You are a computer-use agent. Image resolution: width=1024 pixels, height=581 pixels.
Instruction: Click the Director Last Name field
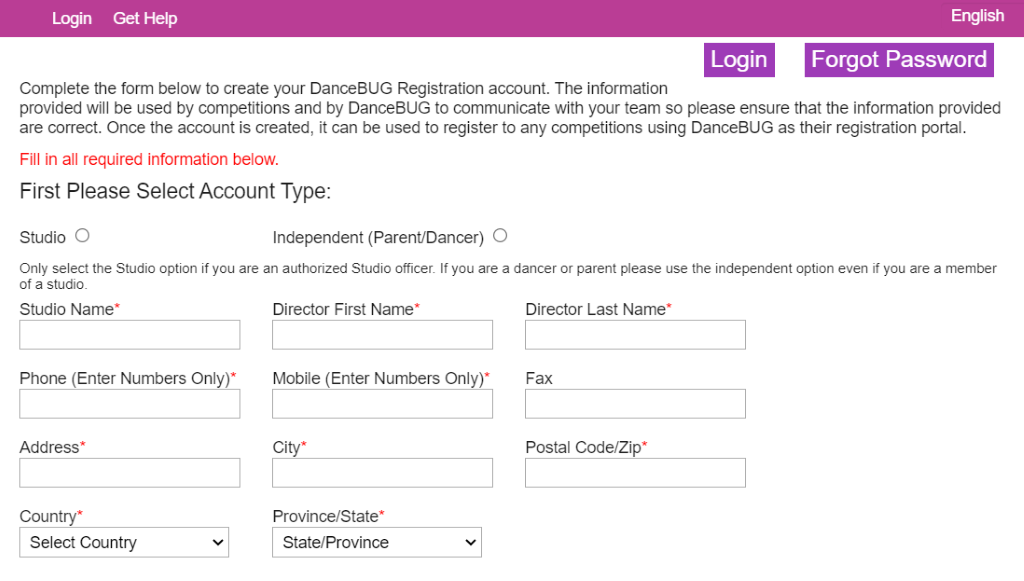[x=635, y=334]
